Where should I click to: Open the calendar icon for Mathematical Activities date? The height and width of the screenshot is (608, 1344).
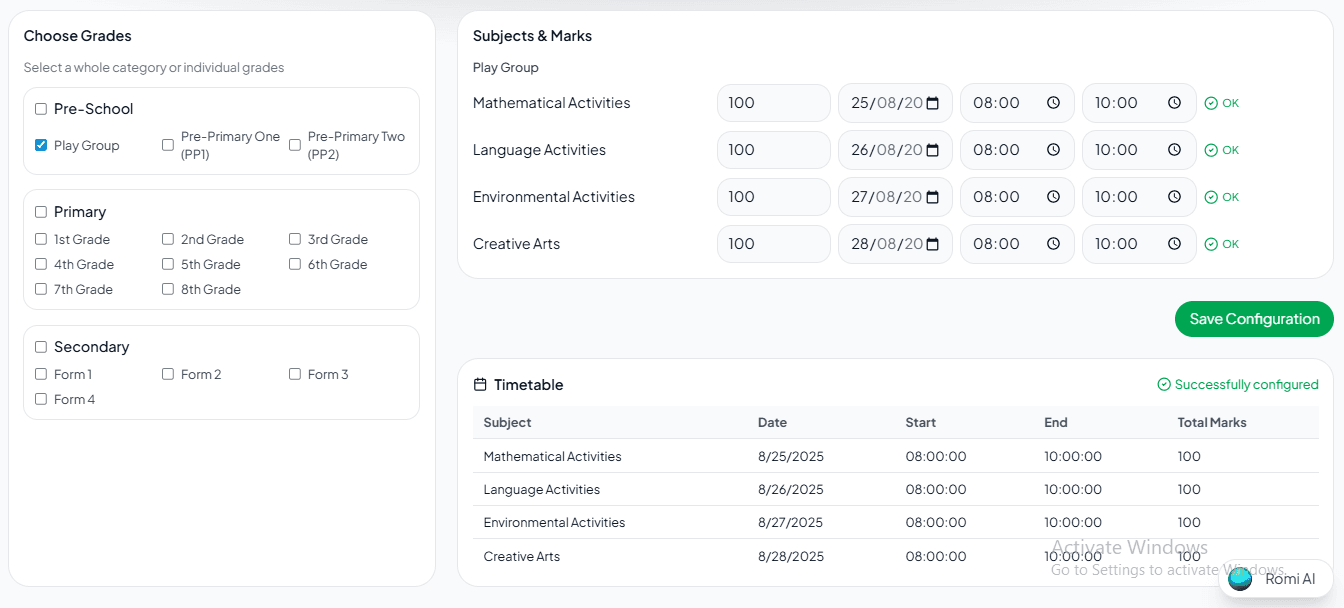coord(935,103)
